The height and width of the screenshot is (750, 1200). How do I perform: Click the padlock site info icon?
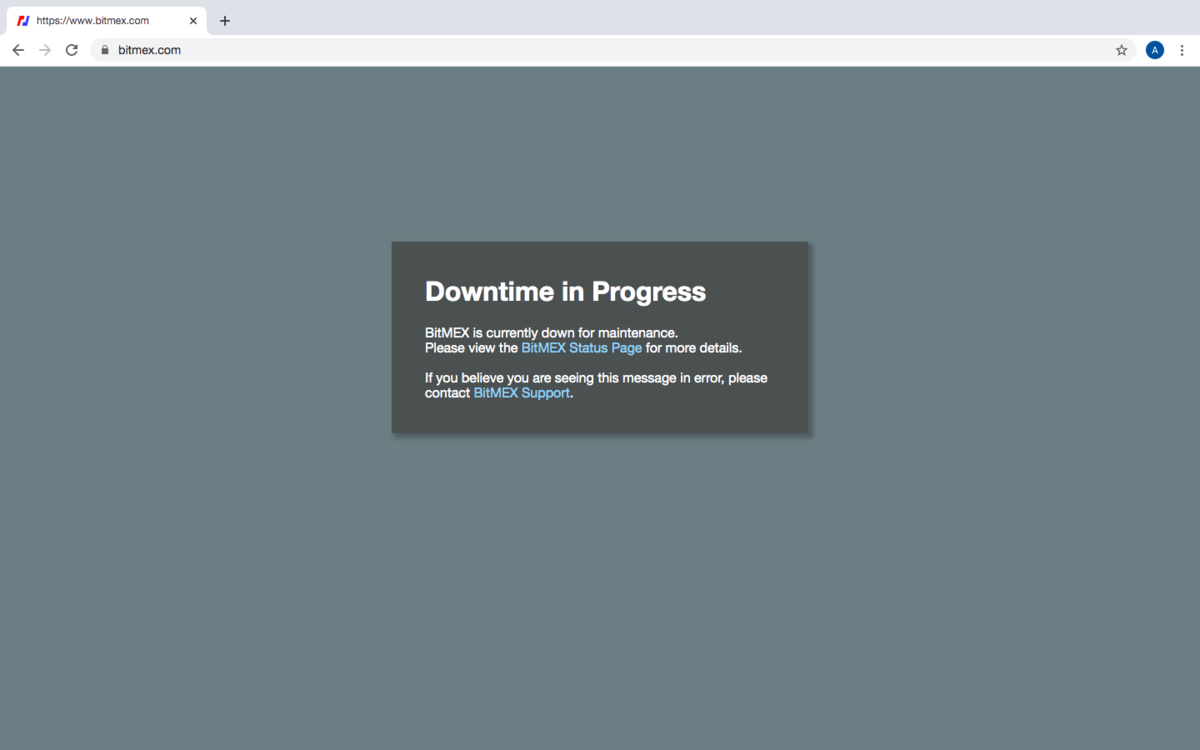[x=104, y=50]
